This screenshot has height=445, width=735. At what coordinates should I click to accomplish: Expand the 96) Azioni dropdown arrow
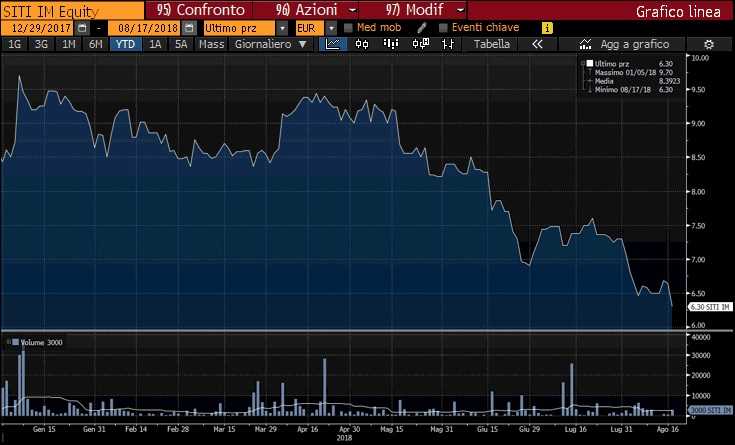coord(352,10)
